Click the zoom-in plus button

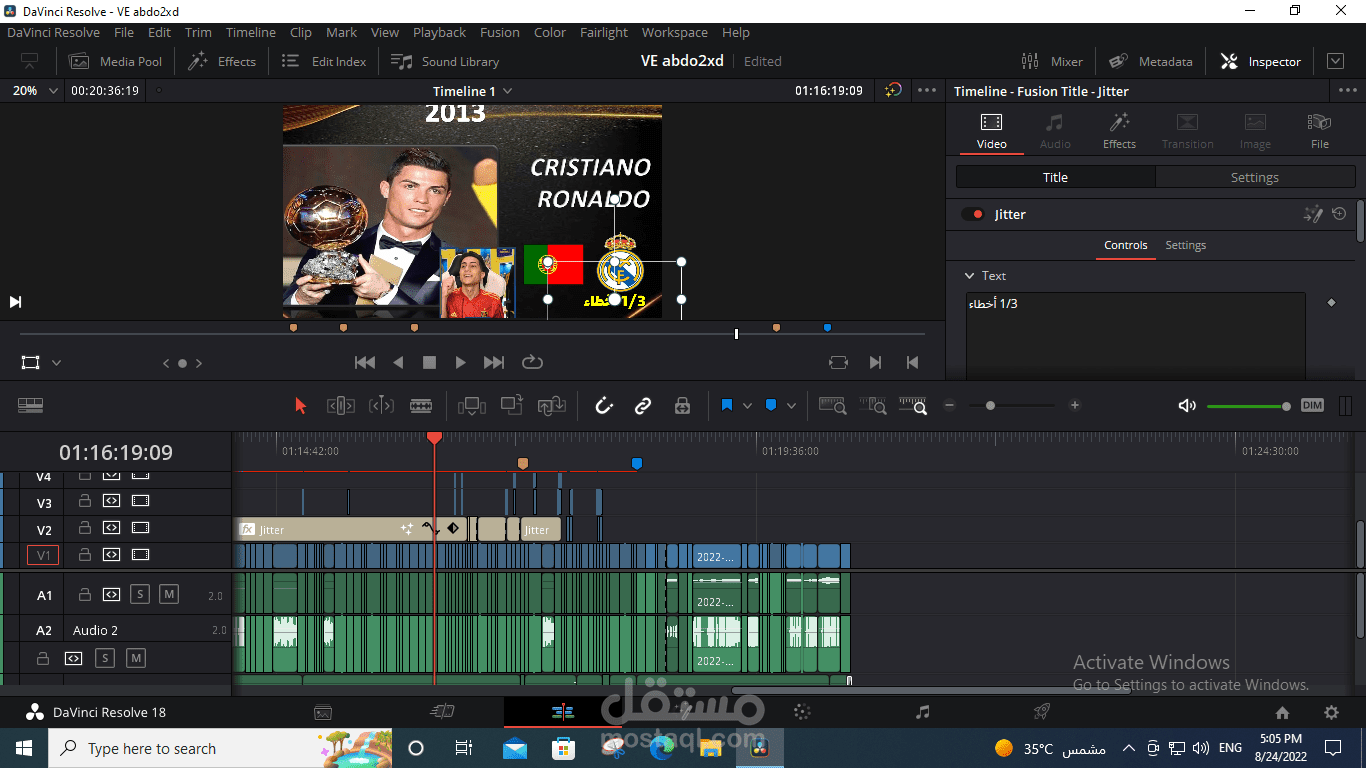pyautogui.click(x=1075, y=405)
